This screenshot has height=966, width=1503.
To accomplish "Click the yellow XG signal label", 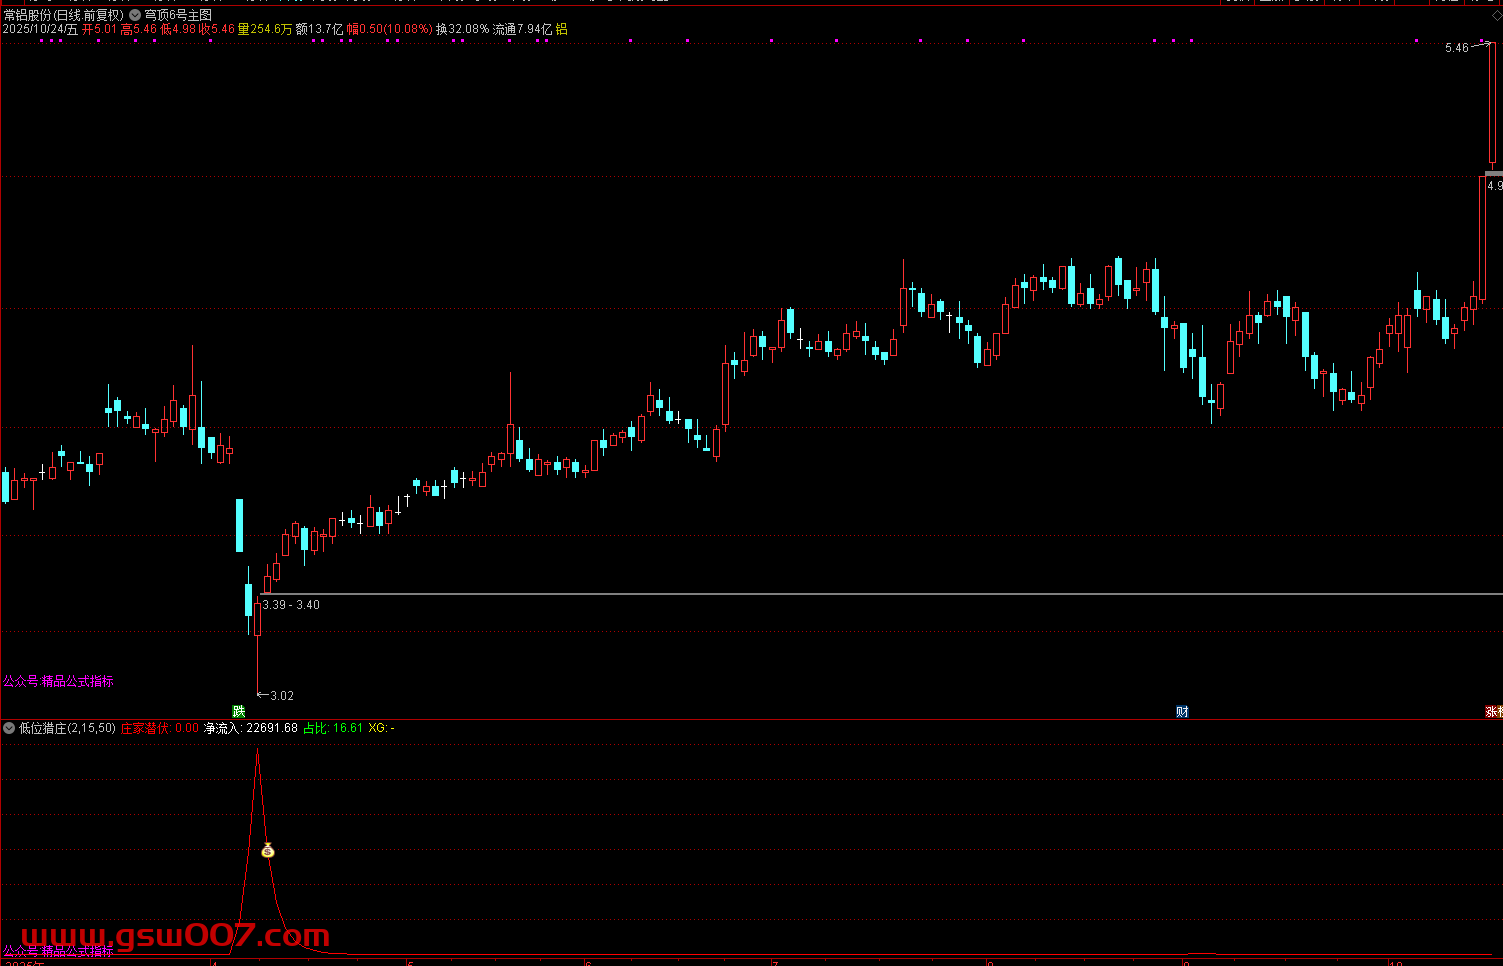I will click(381, 728).
